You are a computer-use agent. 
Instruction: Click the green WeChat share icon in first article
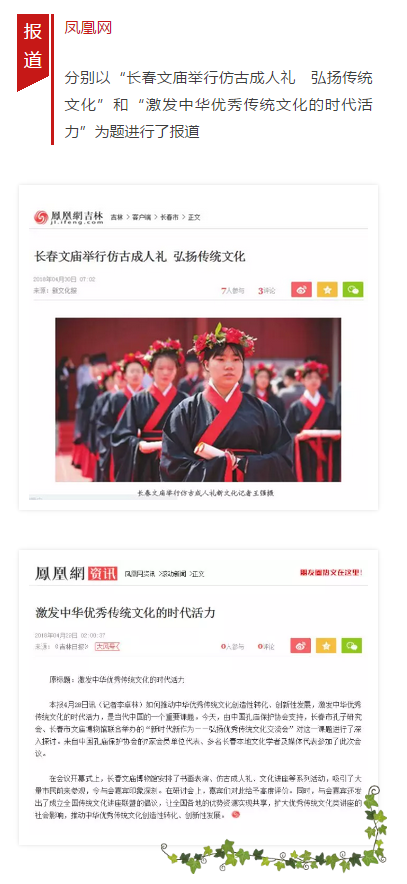pos(353,290)
